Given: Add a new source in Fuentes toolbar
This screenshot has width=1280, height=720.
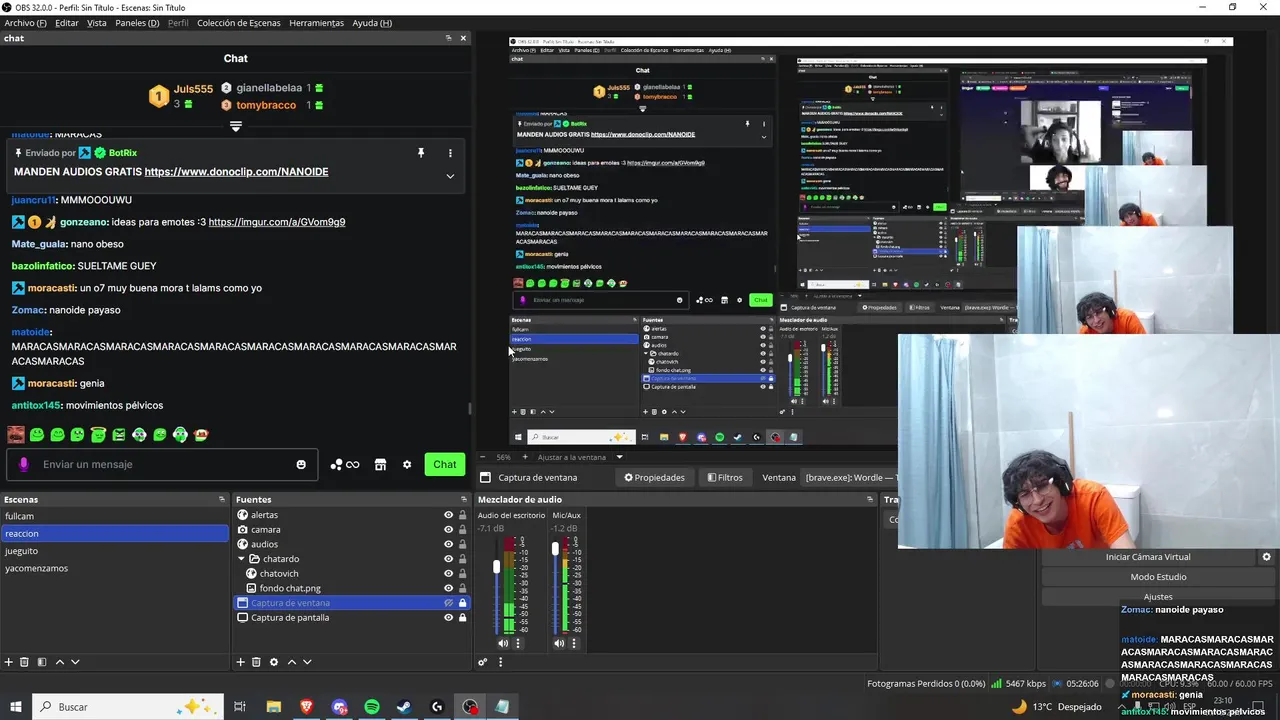Looking at the screenshot, I should click(x=240, y=662).
